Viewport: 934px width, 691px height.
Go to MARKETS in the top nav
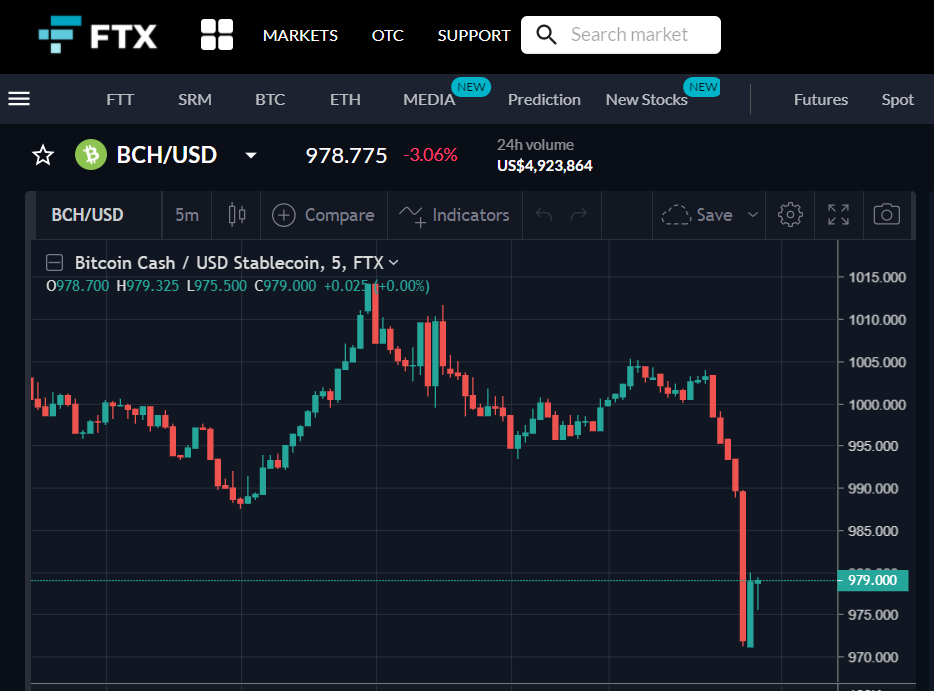coord(300,36)
